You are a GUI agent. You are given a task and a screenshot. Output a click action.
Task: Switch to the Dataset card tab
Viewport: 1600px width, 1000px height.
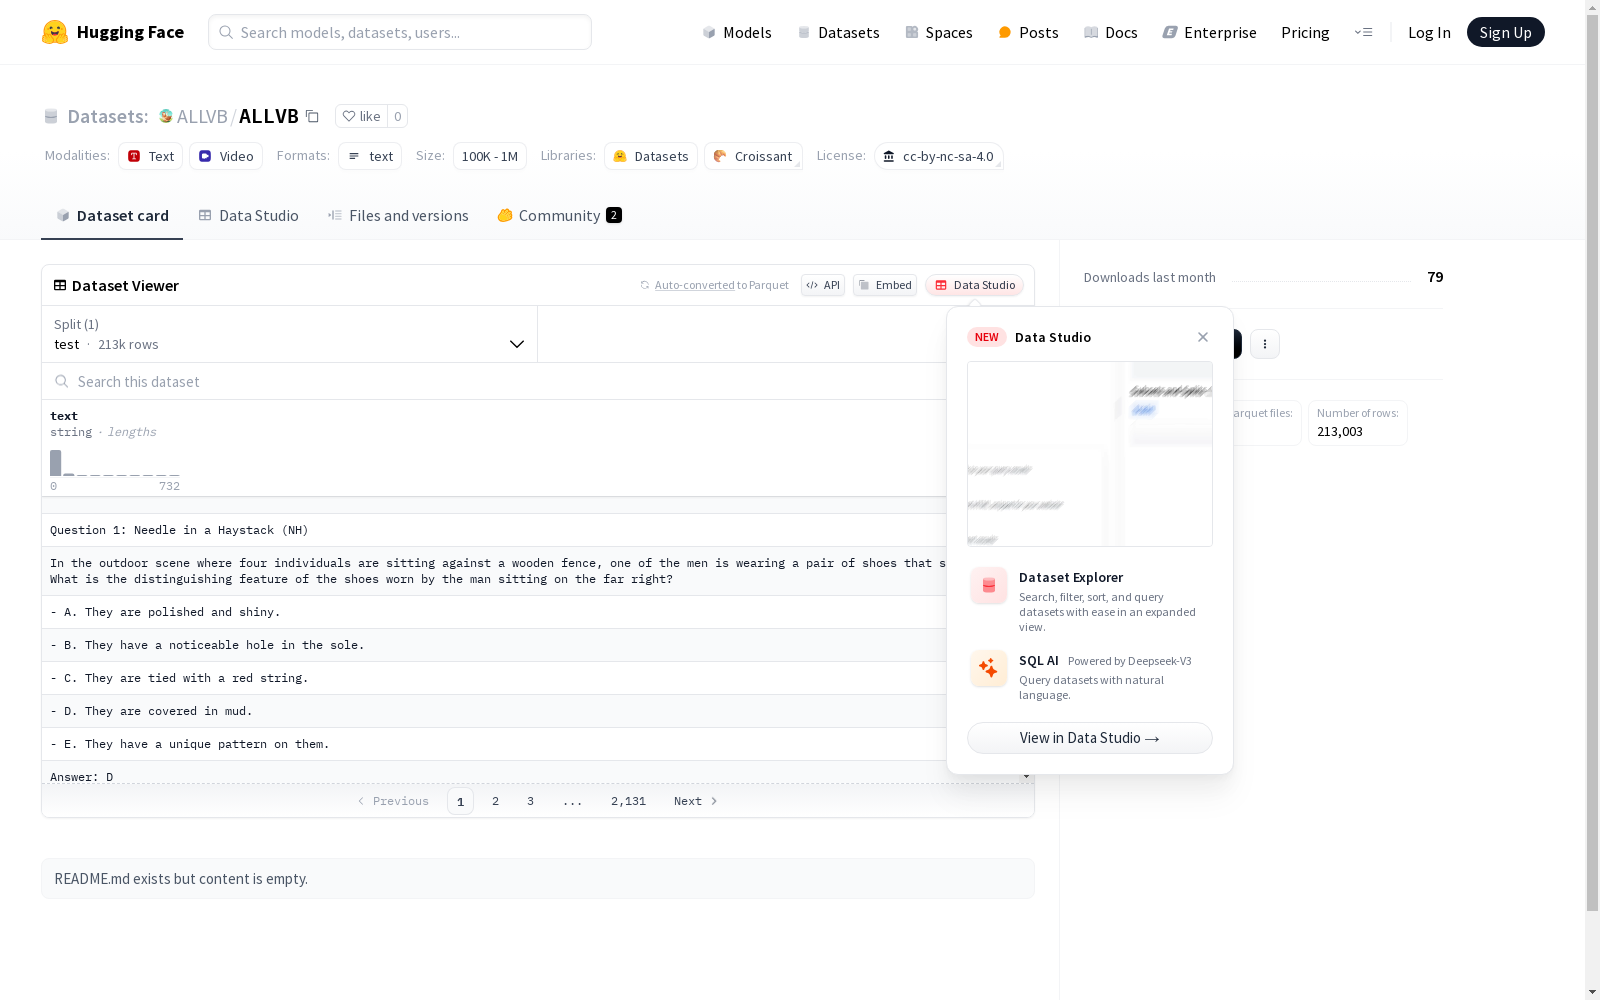[112, 216]
